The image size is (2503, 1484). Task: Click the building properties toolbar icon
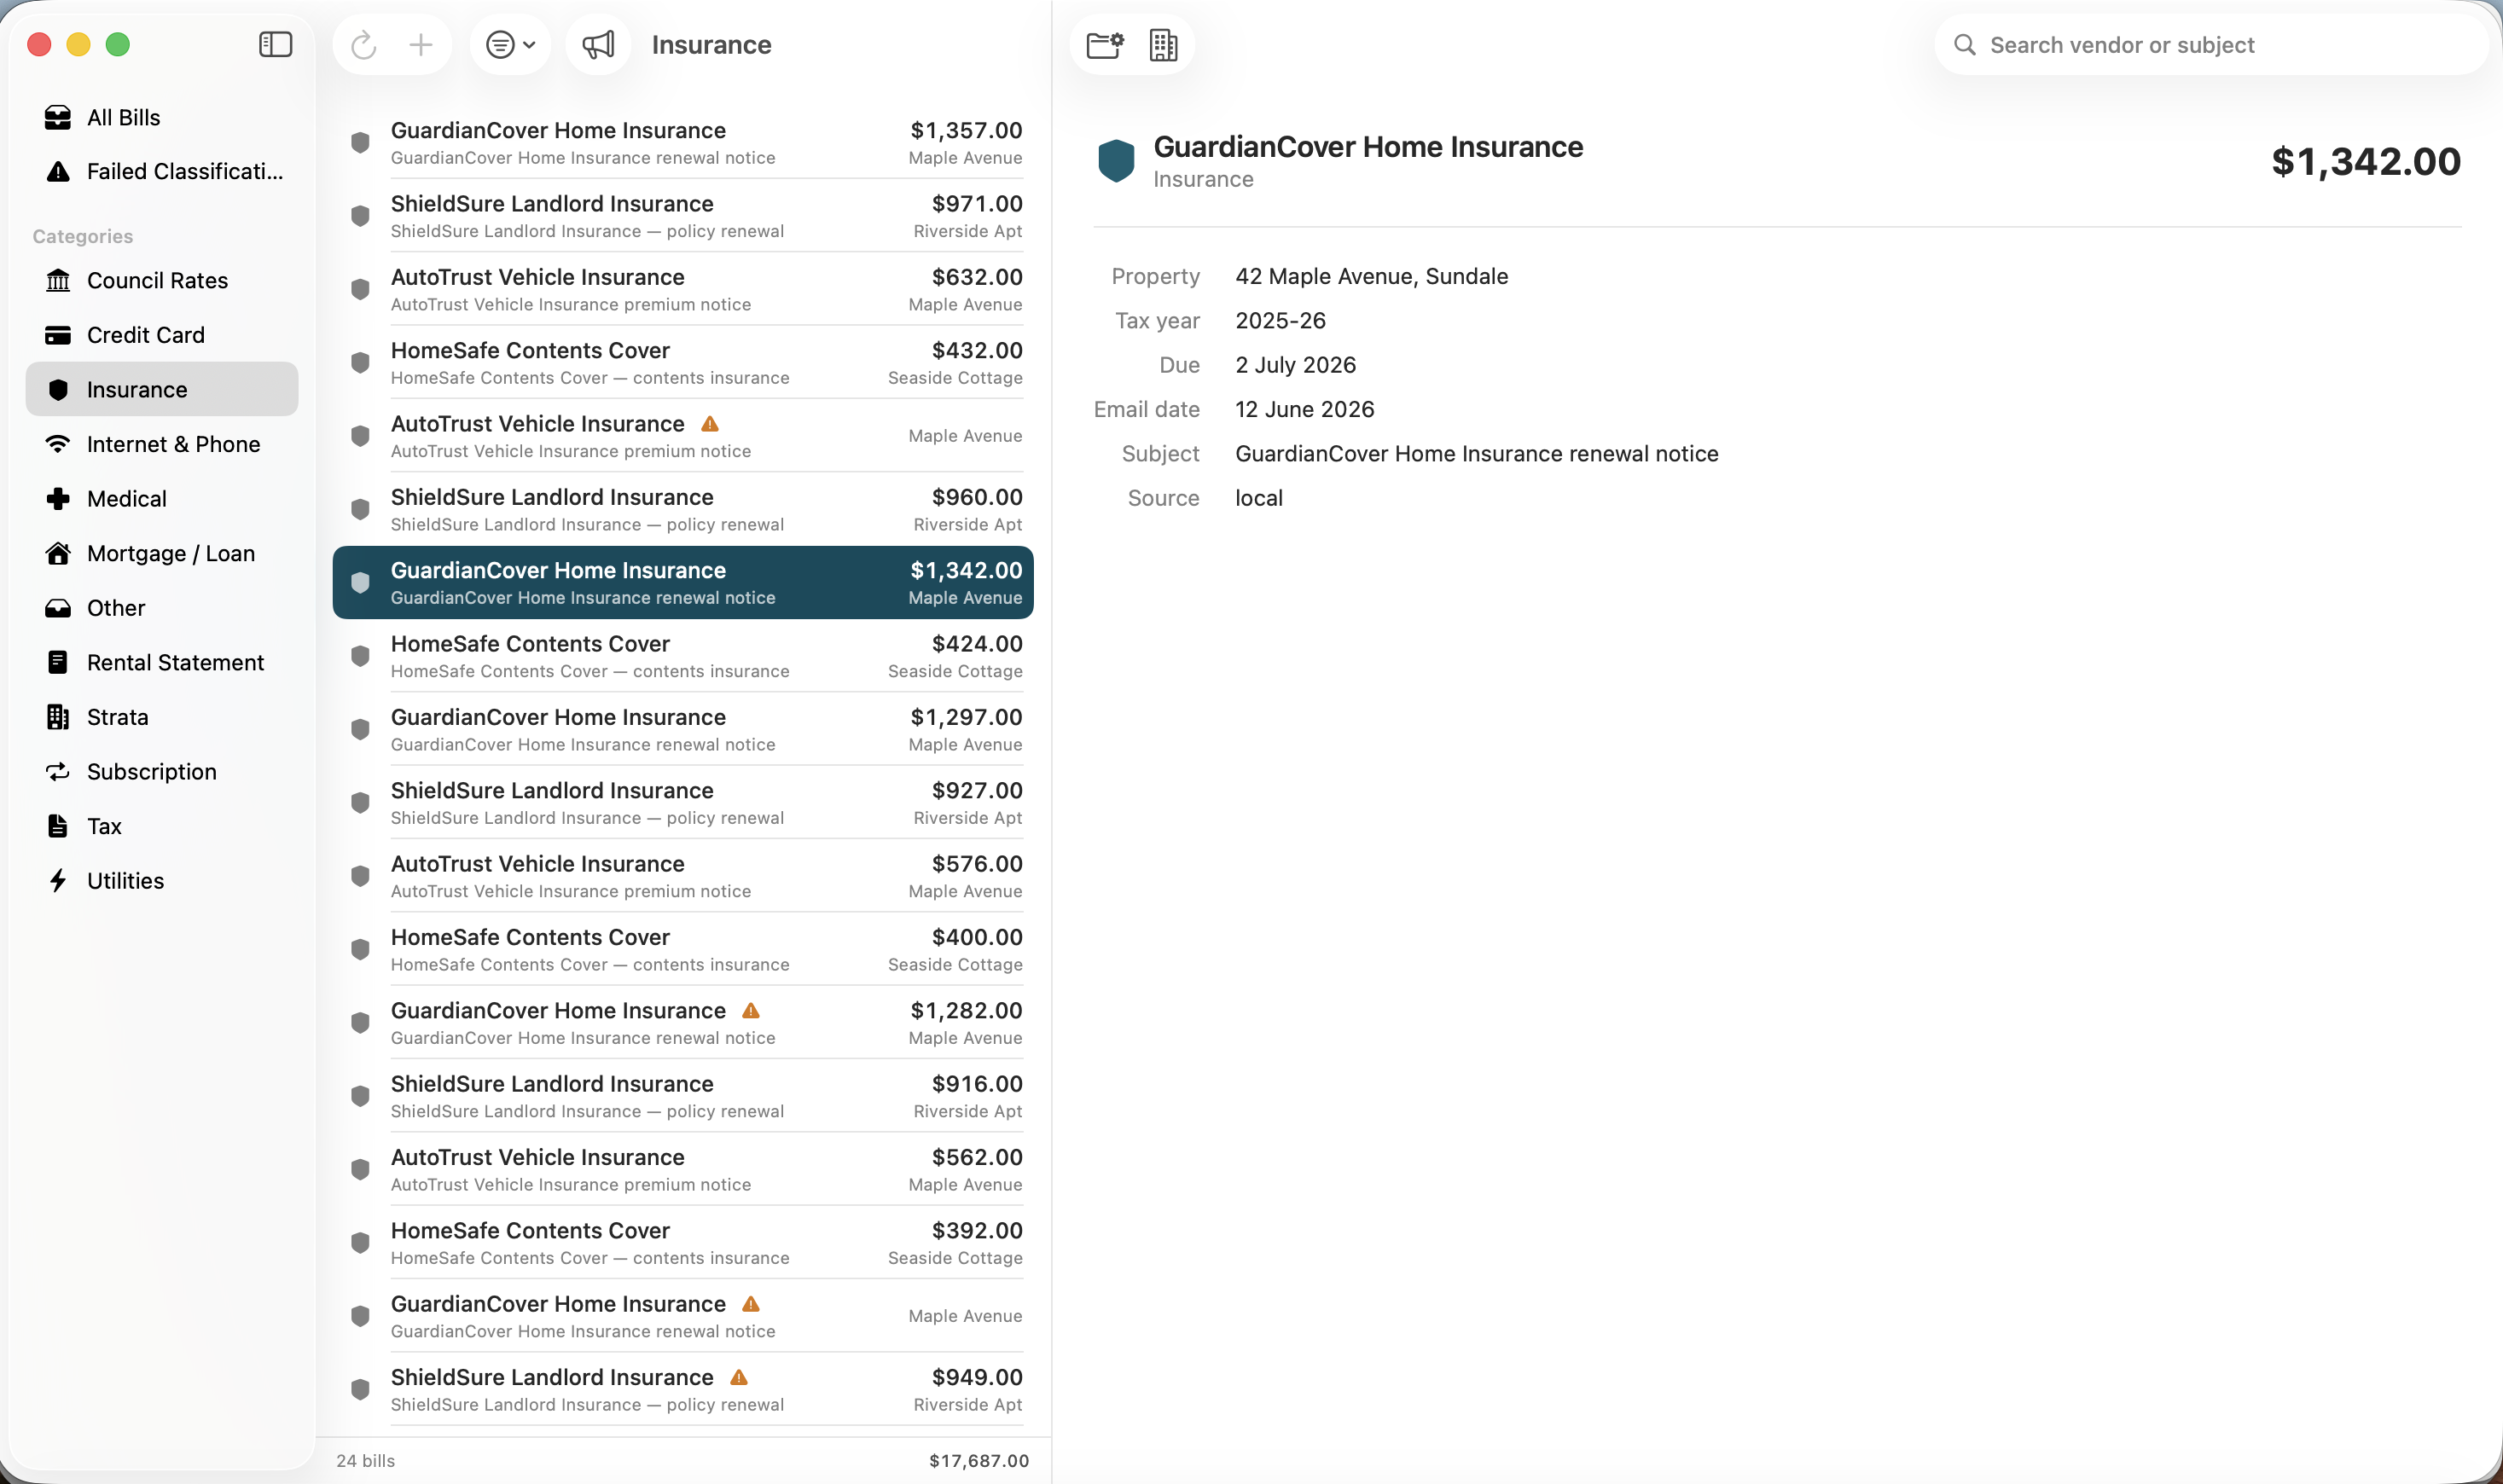(x=1163, y=45)
